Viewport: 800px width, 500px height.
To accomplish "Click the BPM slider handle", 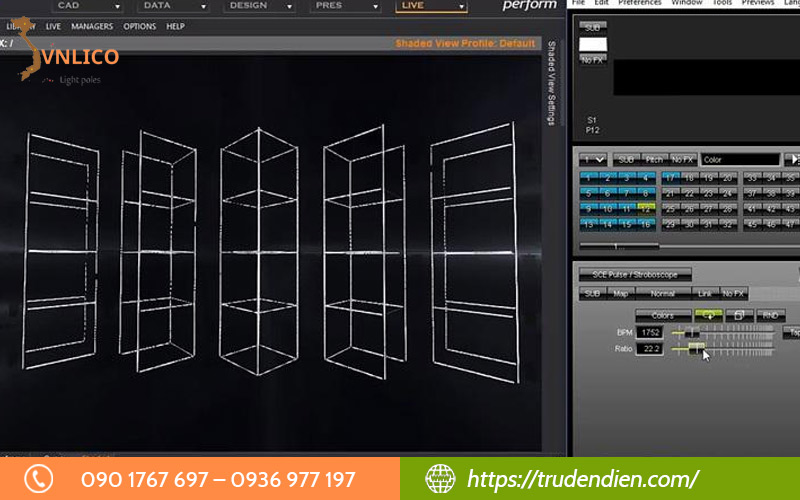I will 692,333.
